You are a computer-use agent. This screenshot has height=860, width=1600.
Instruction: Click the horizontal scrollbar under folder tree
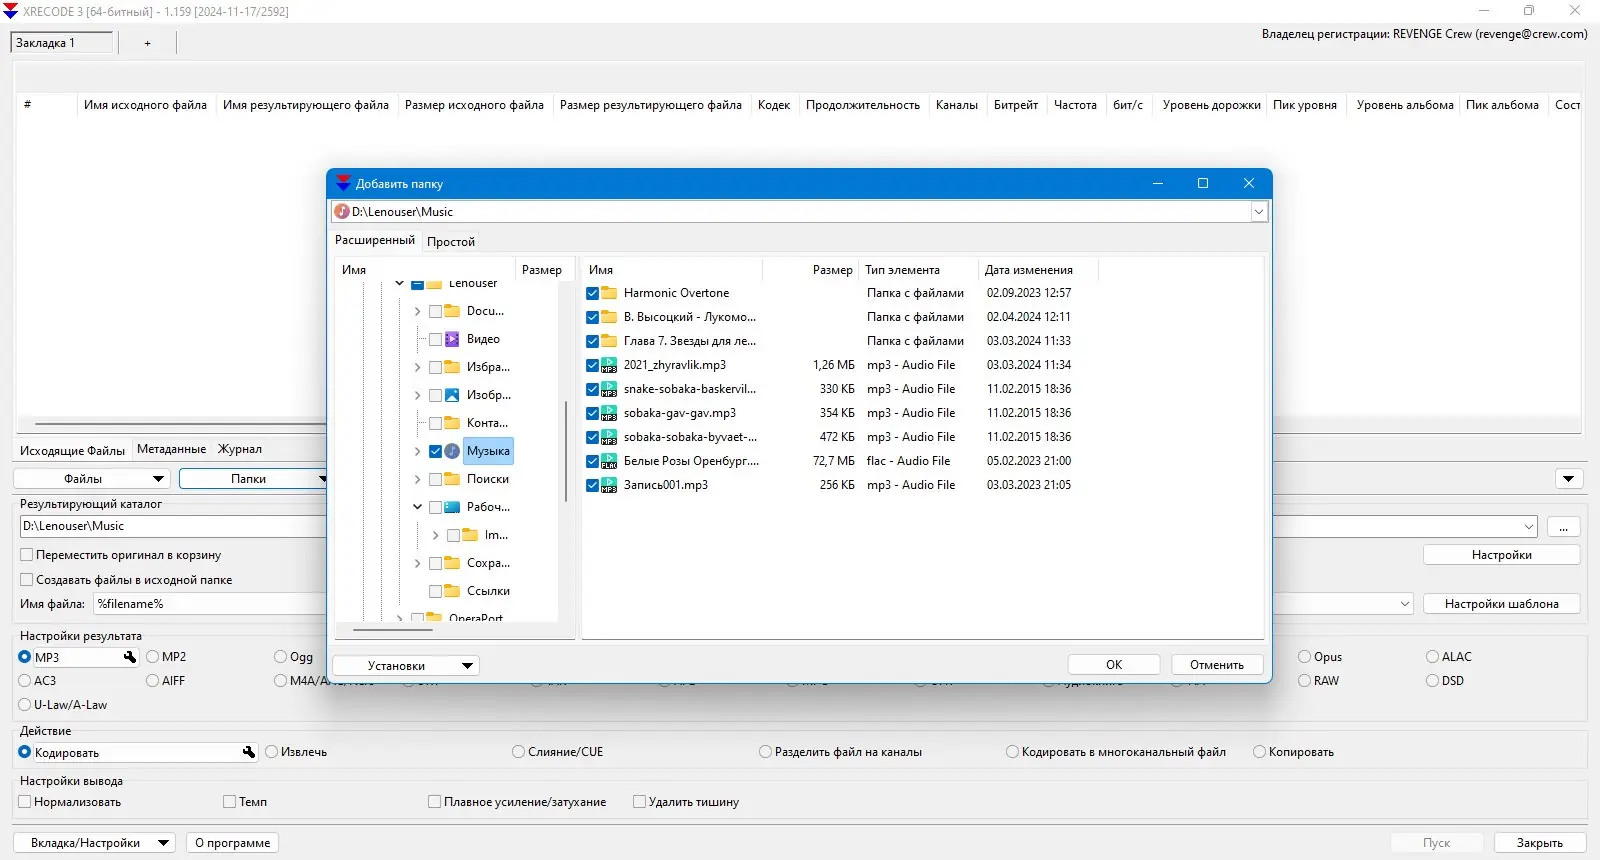393,630
